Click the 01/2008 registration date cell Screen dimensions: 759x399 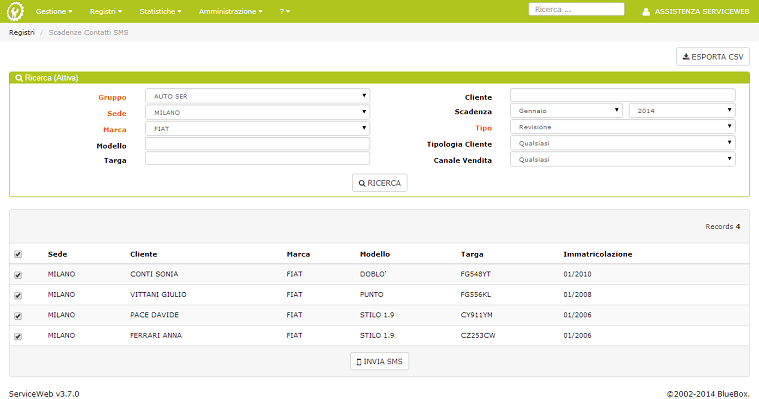coord(577,294)
